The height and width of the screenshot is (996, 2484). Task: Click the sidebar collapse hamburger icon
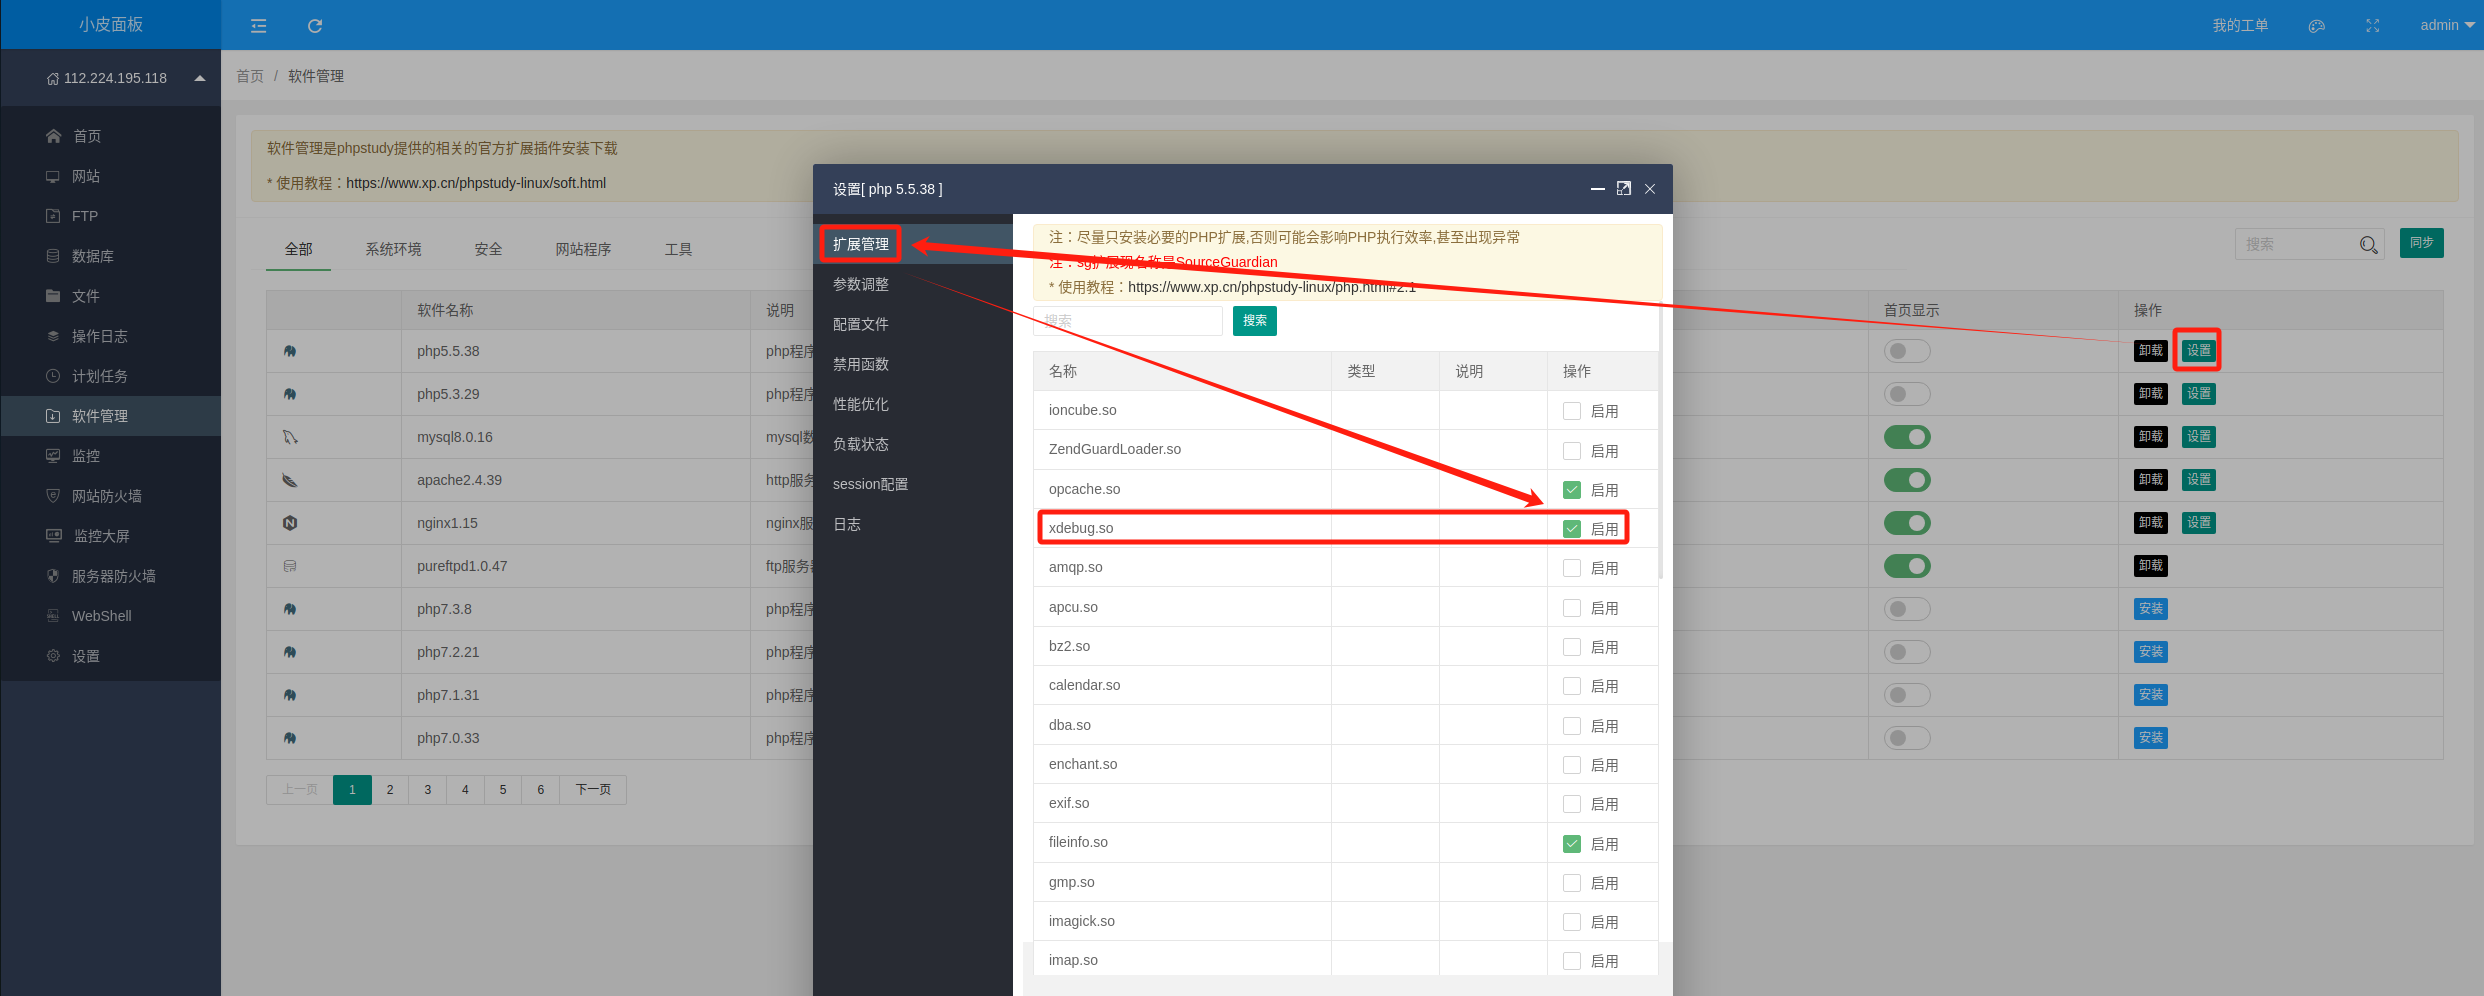(258, 26)
